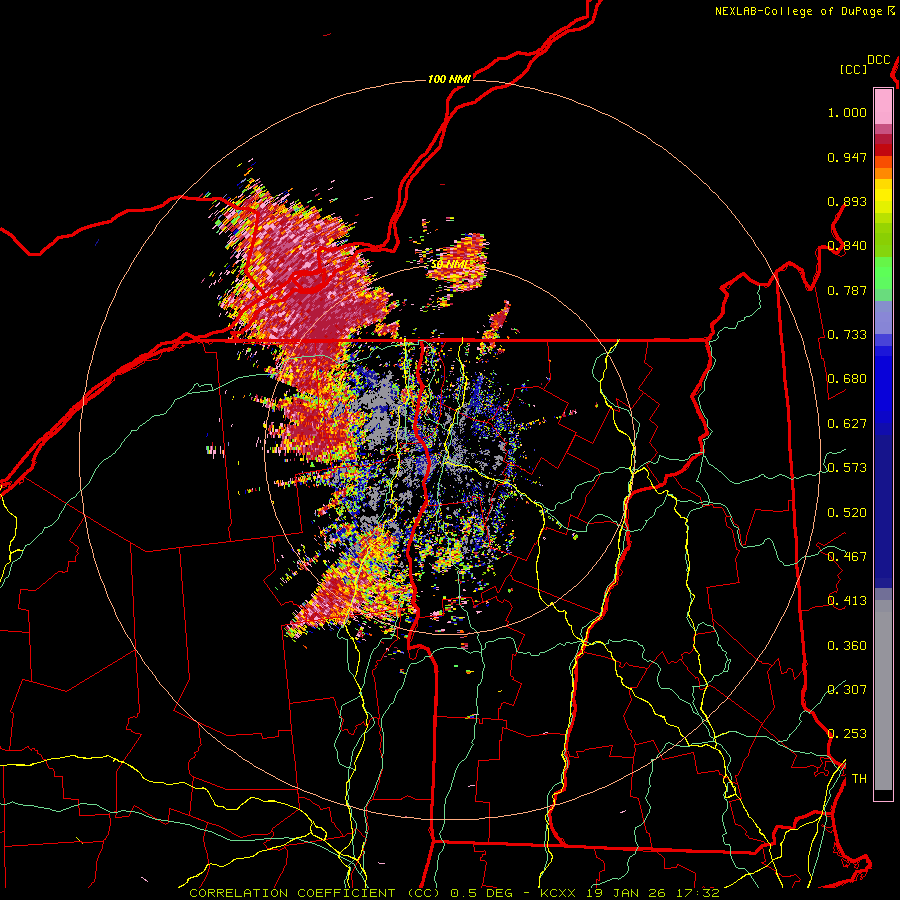Select the 0.307 scale value
This screenshot has width=900, height=900.
[847, 690]
